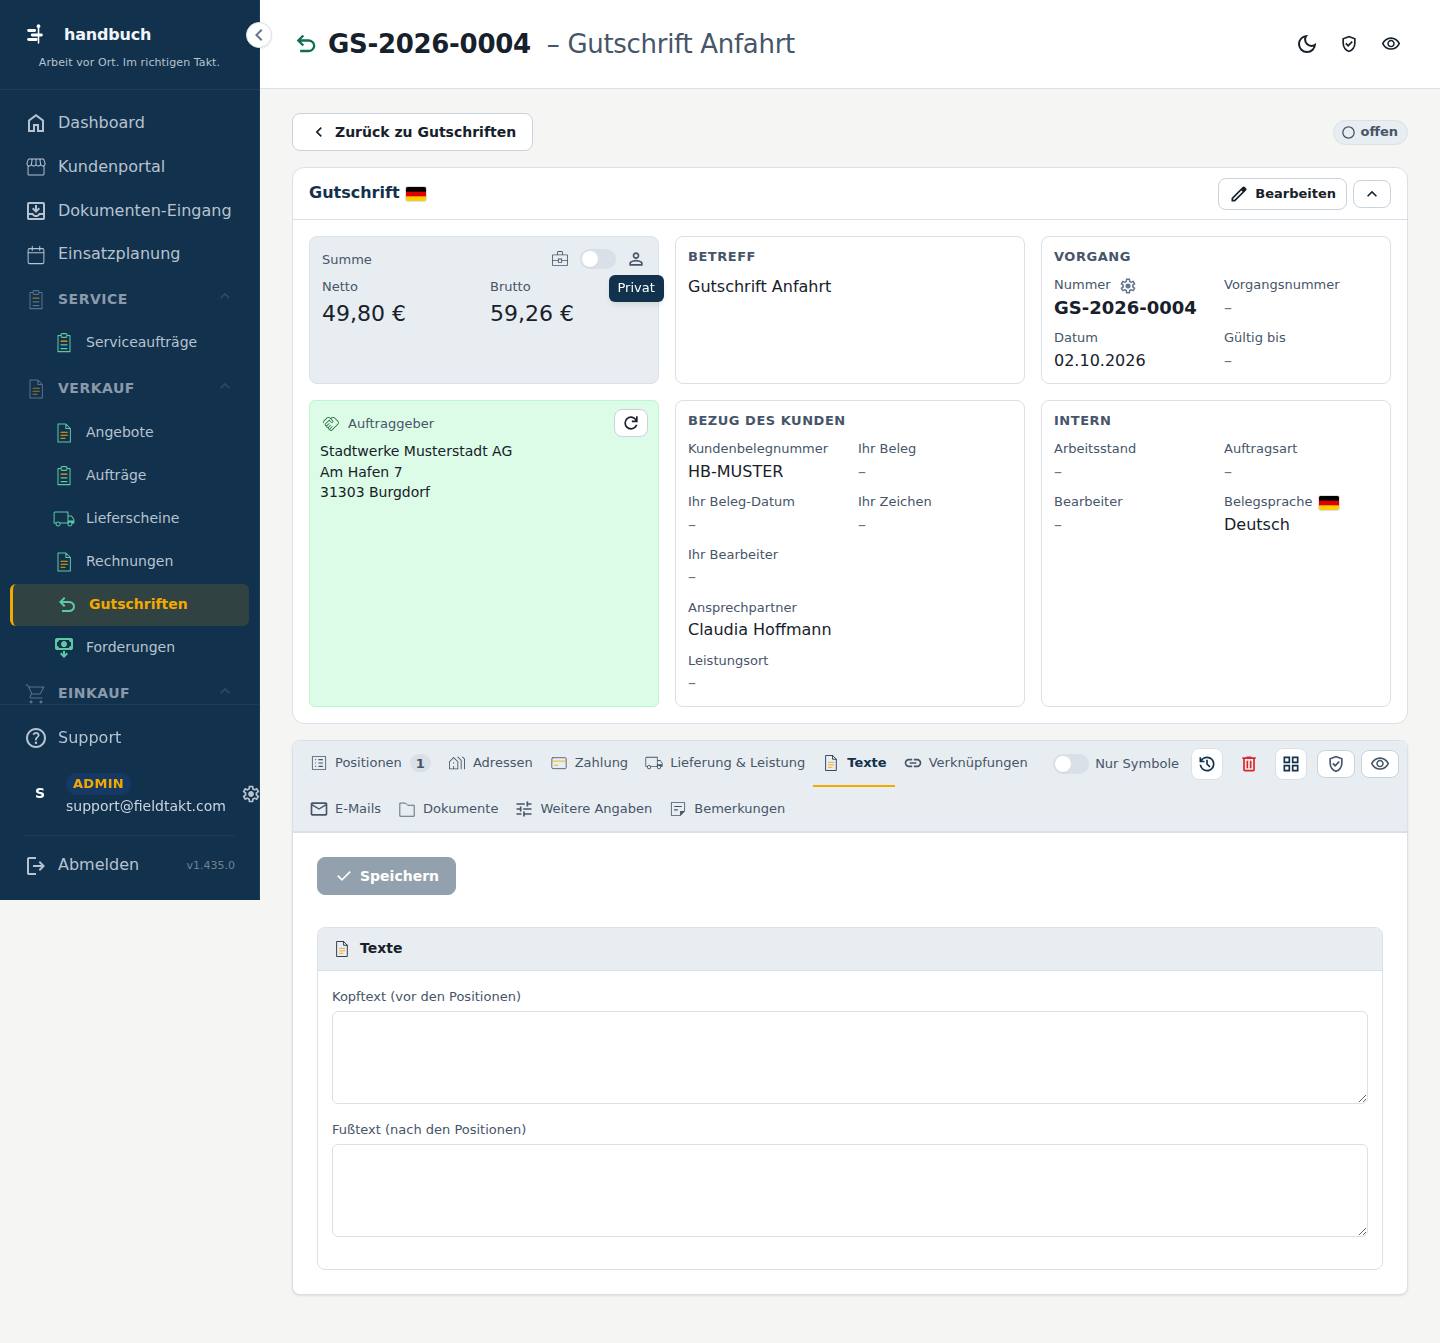Open Dashboard from the sidebar

(130, 123)
